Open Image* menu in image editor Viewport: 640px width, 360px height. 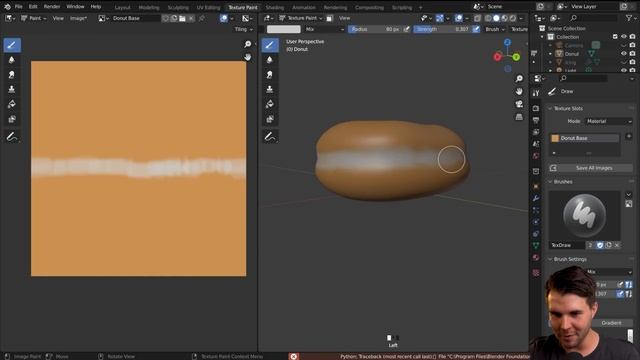(x=78, y=18)
